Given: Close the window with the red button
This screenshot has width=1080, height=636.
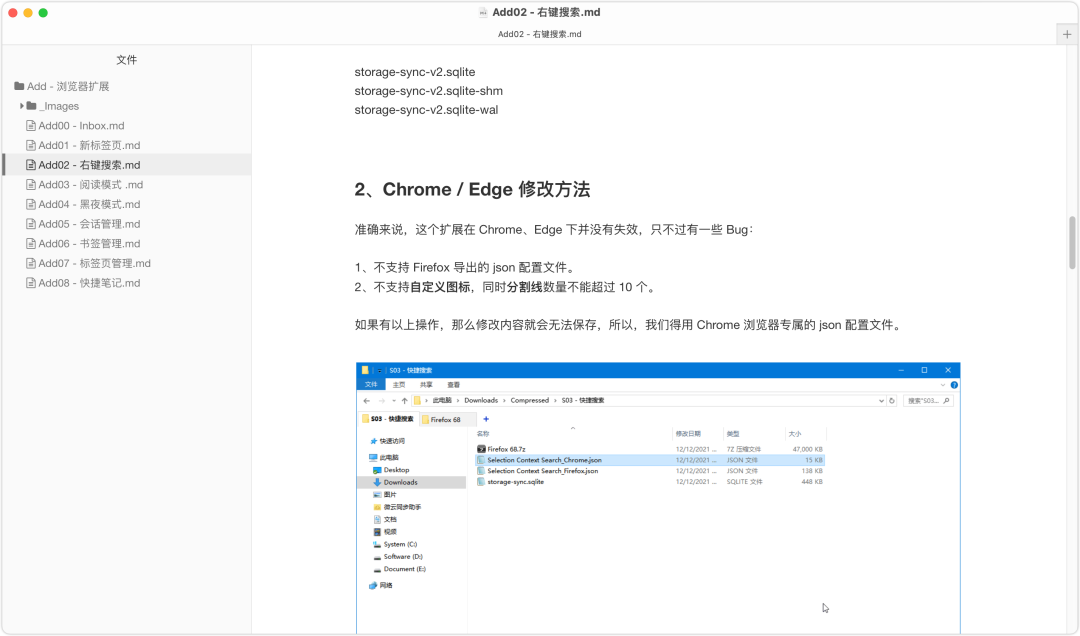Looking at the screenshot, I should tap(12, 12).
